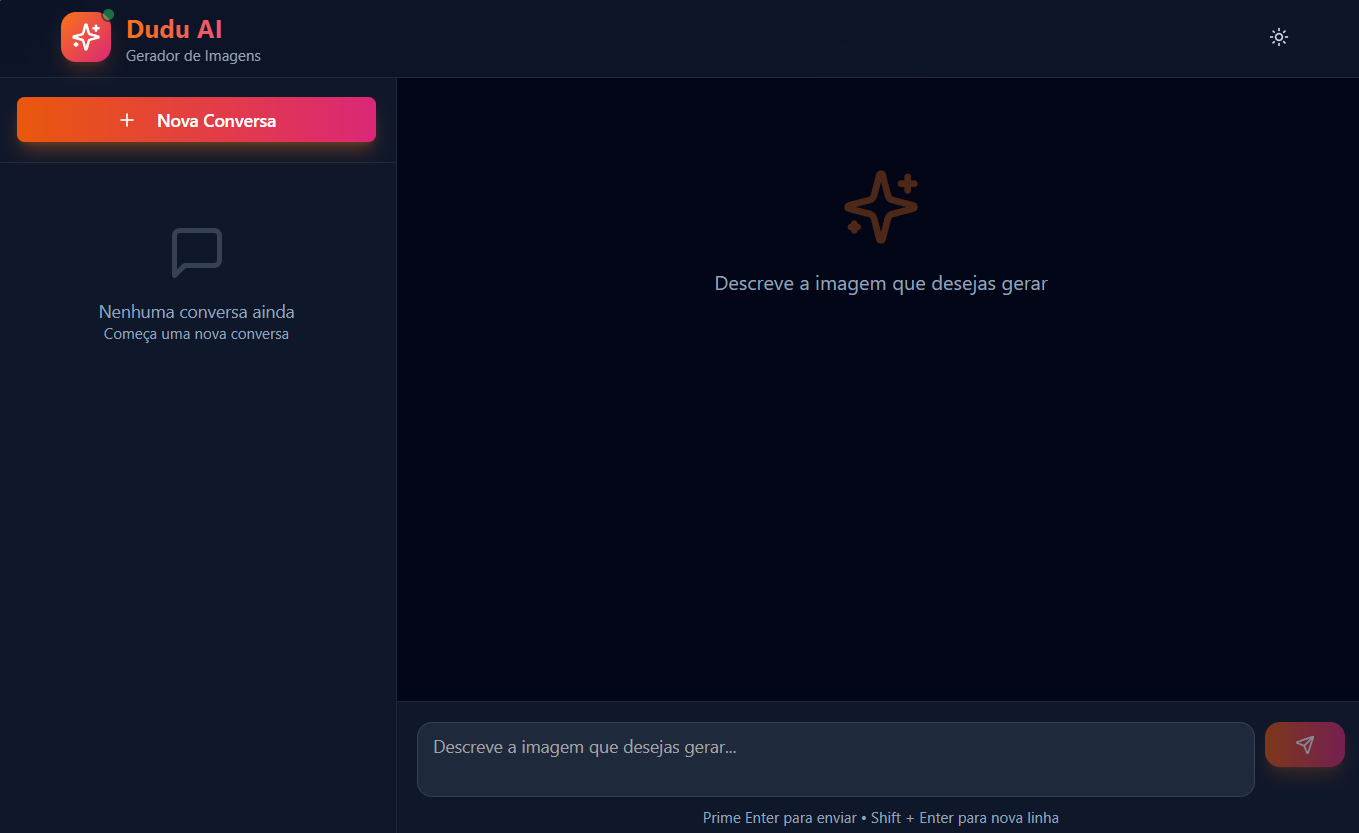Click the Dudu AI title text
The height and width of the screenshot is (833, 1359).
174,29
